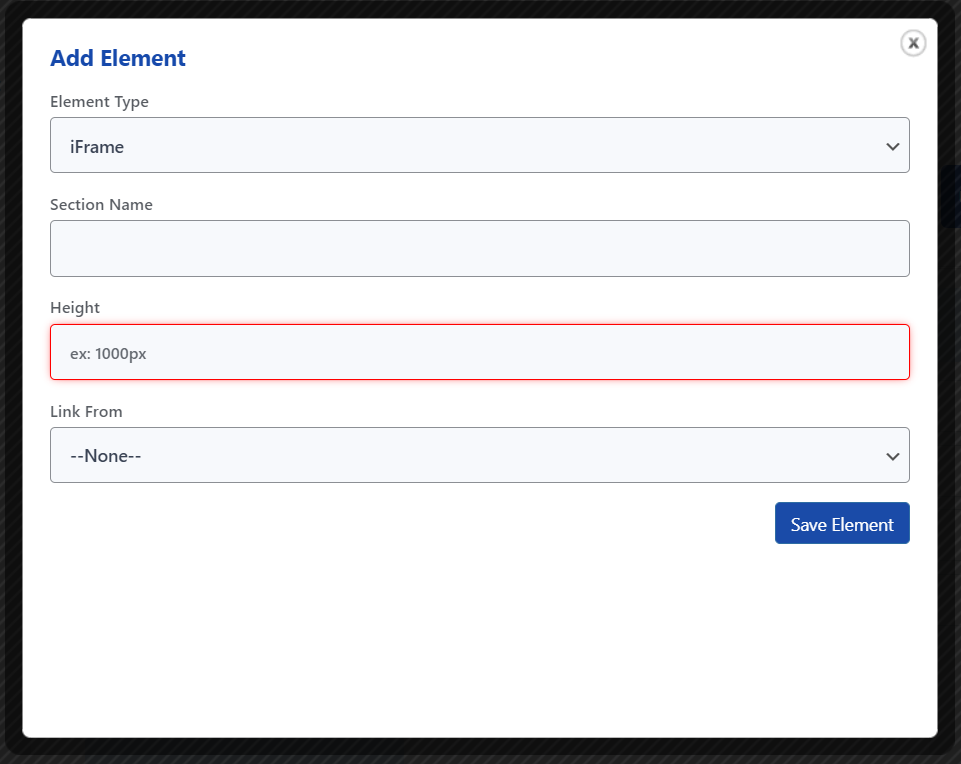Close the Add Element dialog
Screen dimensions: 961x764
[x=913, y=43]
